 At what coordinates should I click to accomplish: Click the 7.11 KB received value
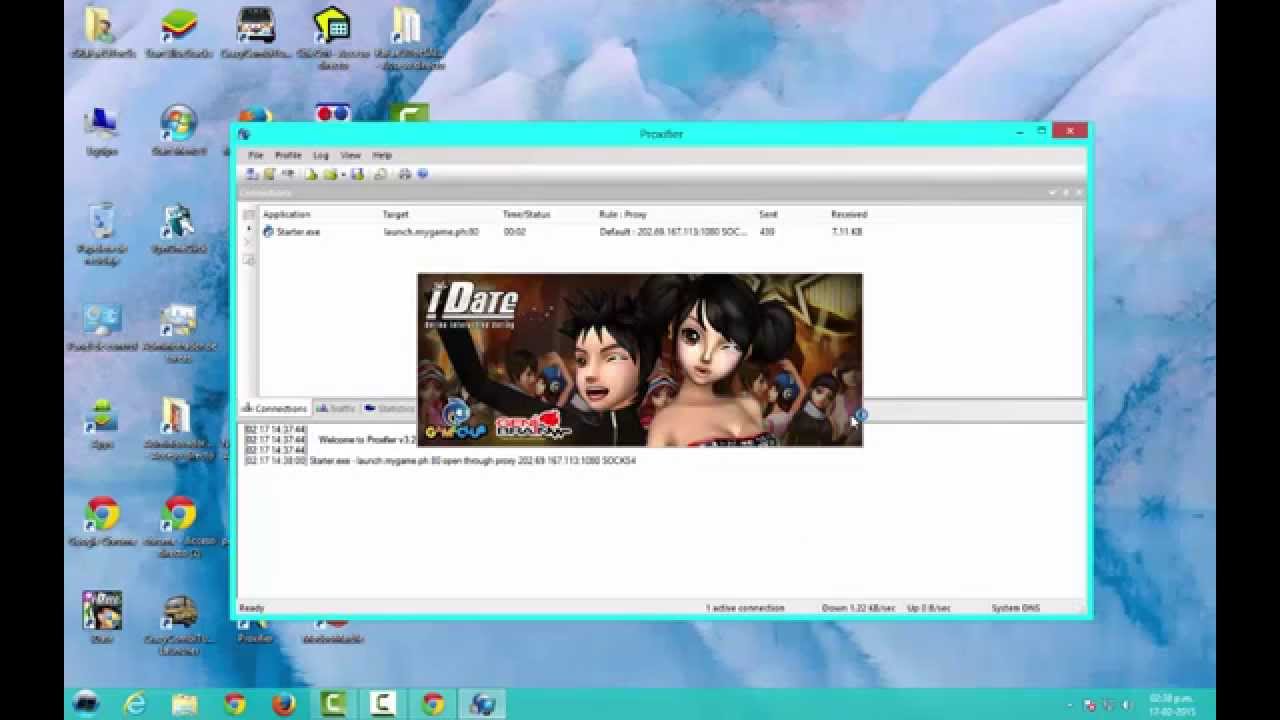846,232
